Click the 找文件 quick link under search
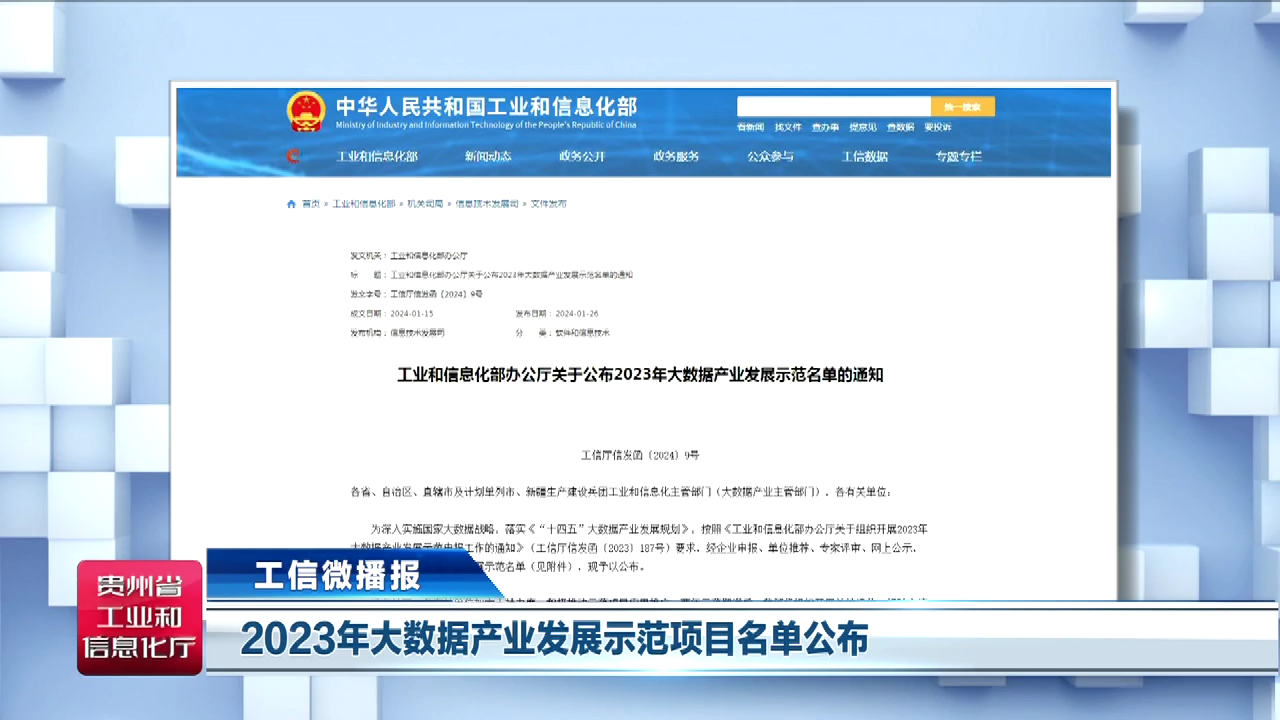1280x720 pixels. (x=788, y=128)
